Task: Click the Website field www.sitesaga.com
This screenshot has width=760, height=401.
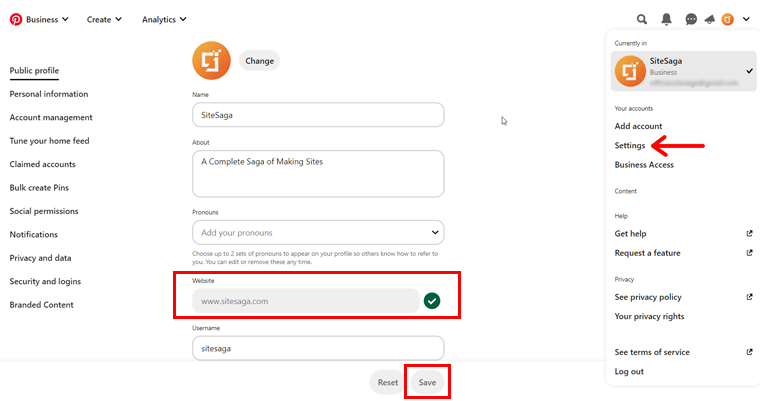Action: point(306,301)
